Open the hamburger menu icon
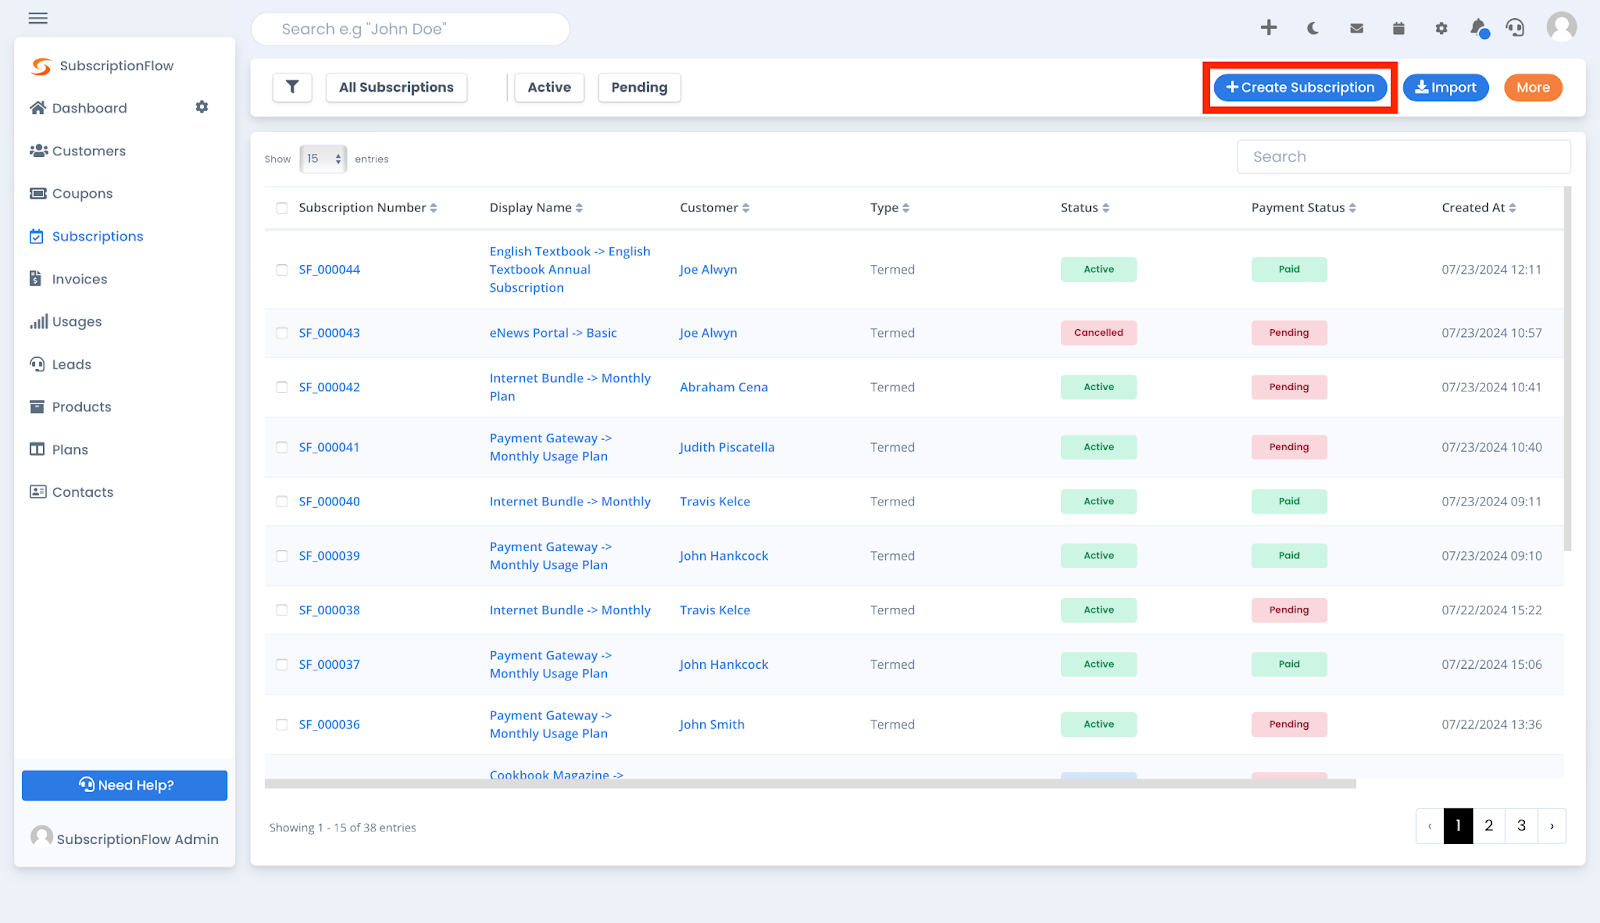 click(x=38, y=18)
